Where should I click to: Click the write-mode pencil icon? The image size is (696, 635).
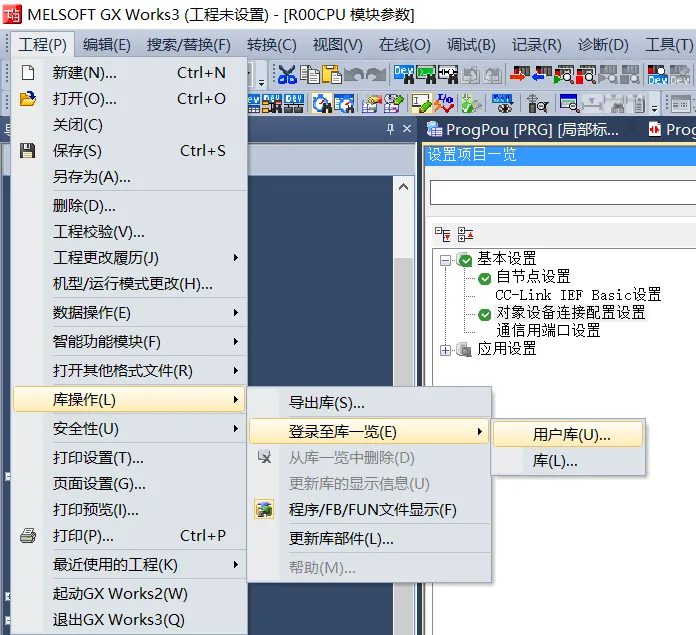coord(421,103)
